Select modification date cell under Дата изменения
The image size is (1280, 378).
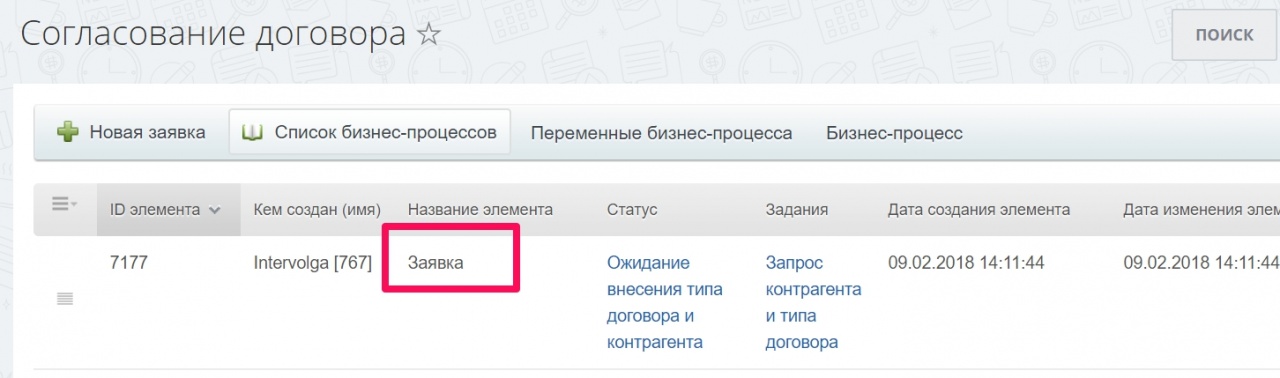point(1201,262)
